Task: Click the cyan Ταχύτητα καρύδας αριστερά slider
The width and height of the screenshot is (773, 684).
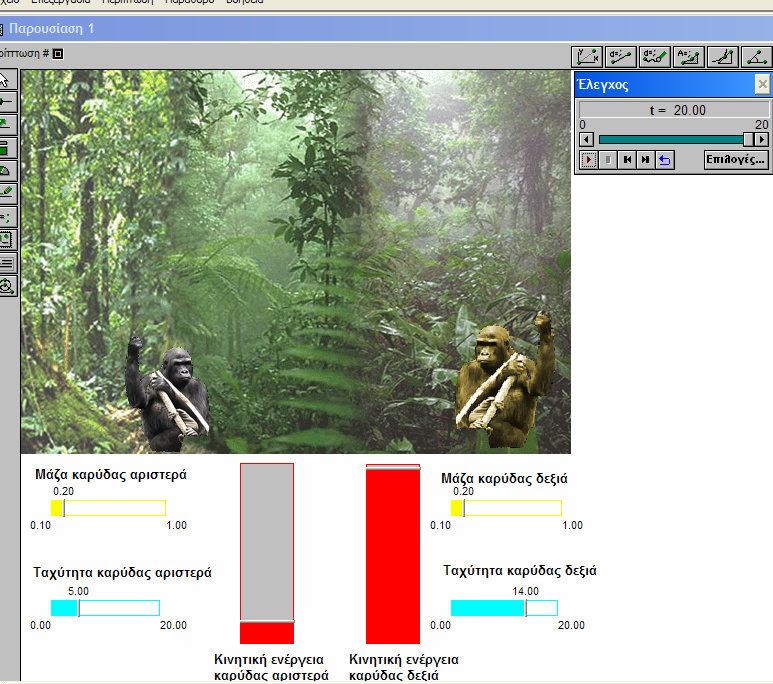Action: coord(105,608)
